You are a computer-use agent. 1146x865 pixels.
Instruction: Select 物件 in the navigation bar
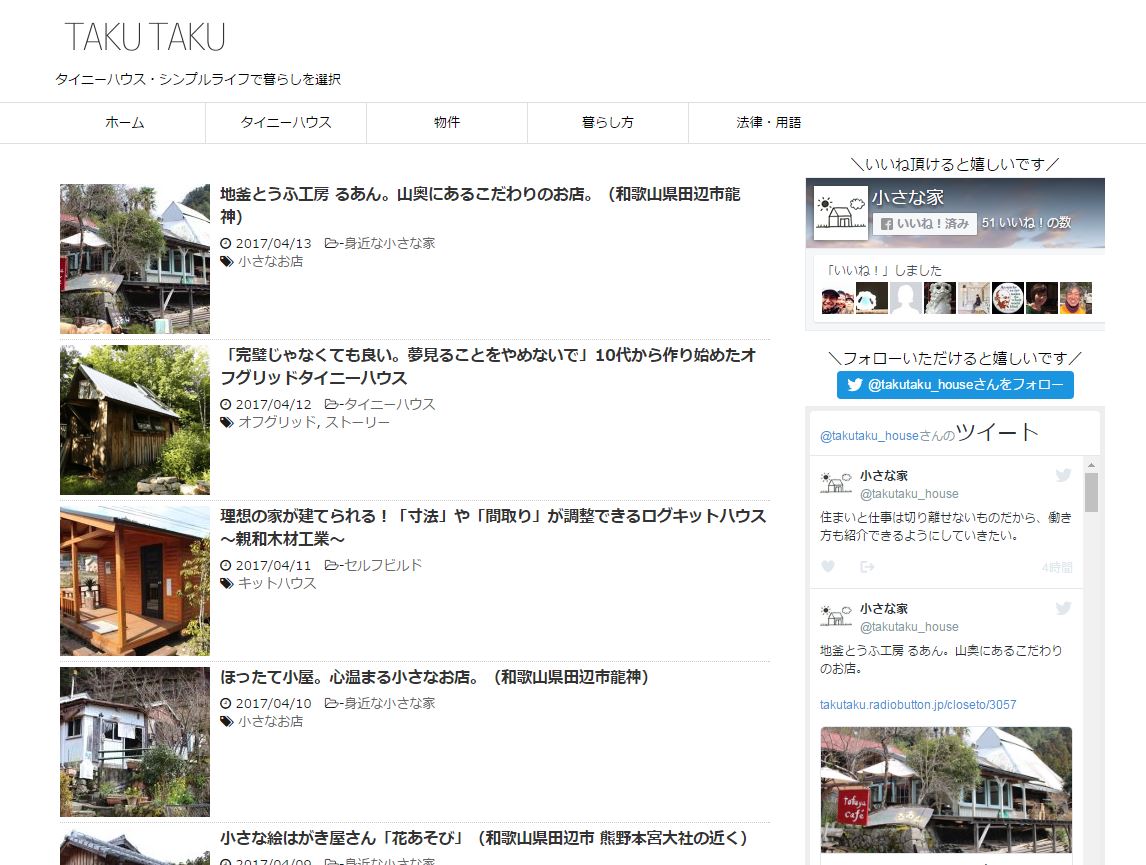[x=447, y=123]
